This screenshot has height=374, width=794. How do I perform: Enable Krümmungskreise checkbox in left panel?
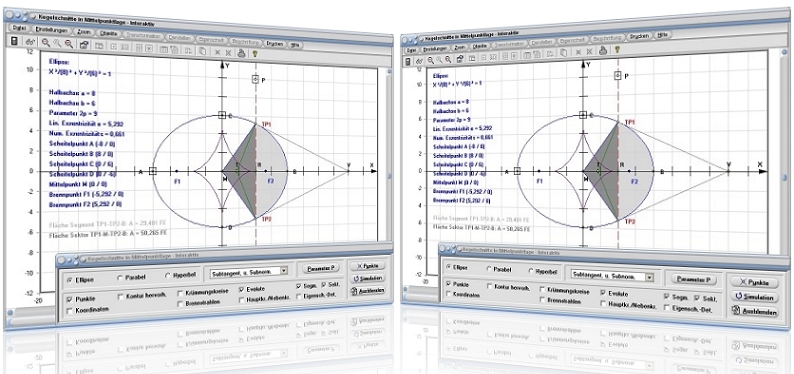pos(180,293)
